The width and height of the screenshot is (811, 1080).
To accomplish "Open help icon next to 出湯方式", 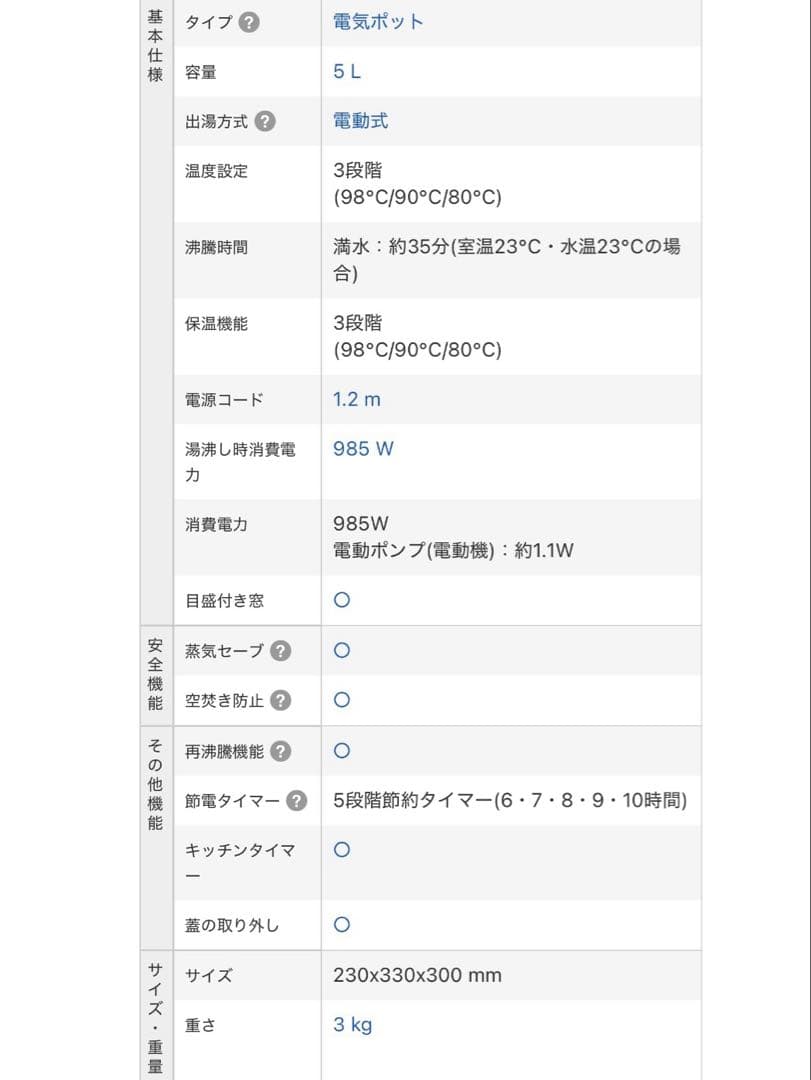I will click(265, 121).
